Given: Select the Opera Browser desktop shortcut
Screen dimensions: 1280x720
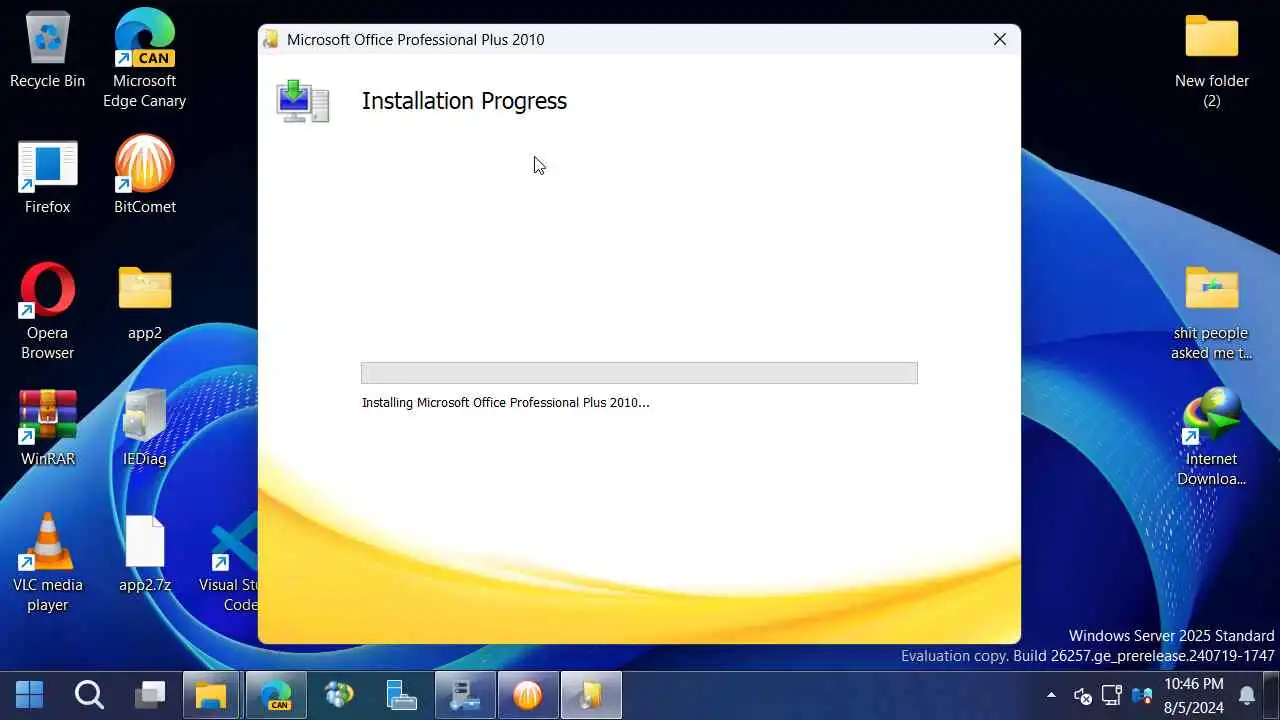Looking at the screenshot, I should point(47,311).
